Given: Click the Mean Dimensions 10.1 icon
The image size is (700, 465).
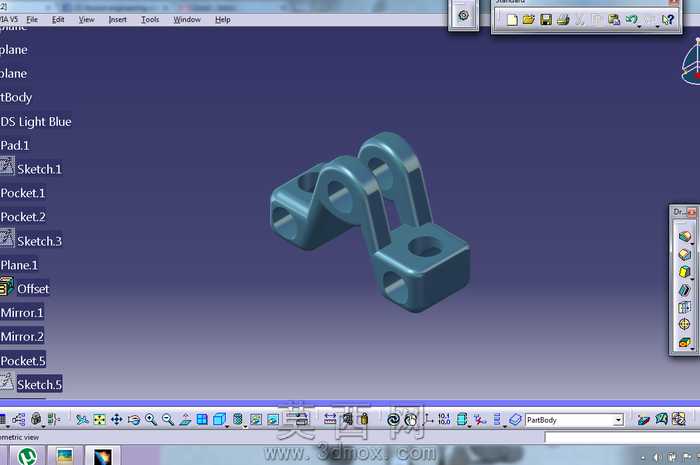Looking at the screenshot, I should click(444, 419).
